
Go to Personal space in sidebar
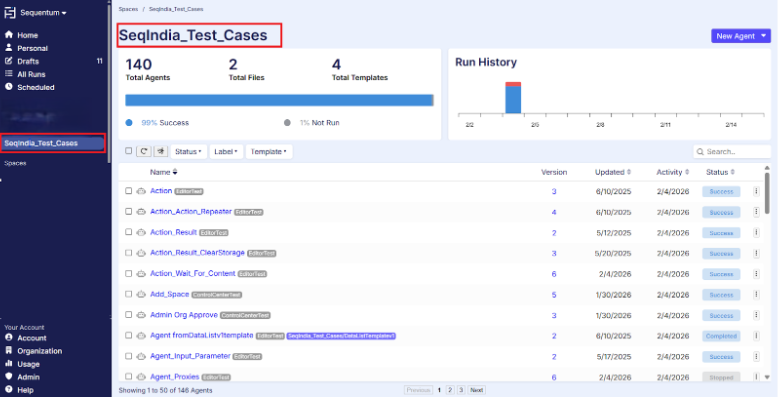32,48
